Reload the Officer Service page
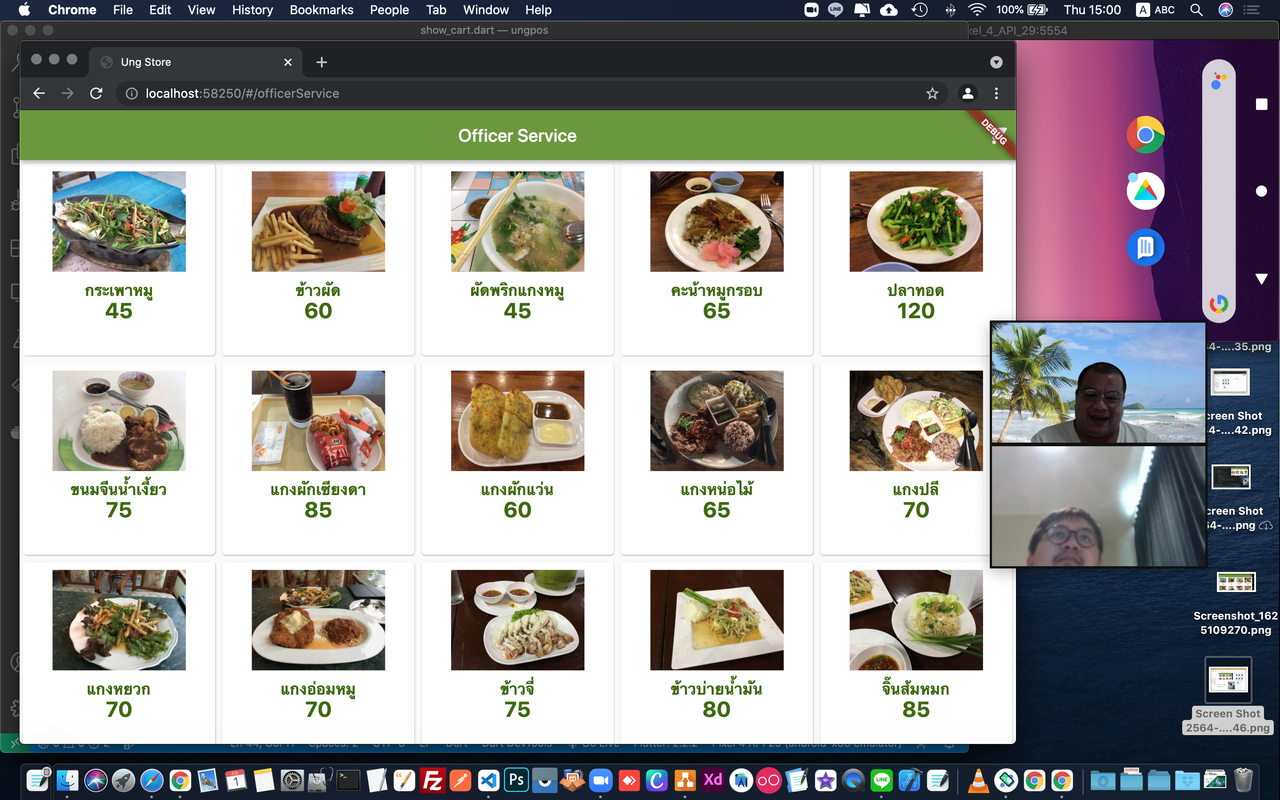 click(96, 93)
